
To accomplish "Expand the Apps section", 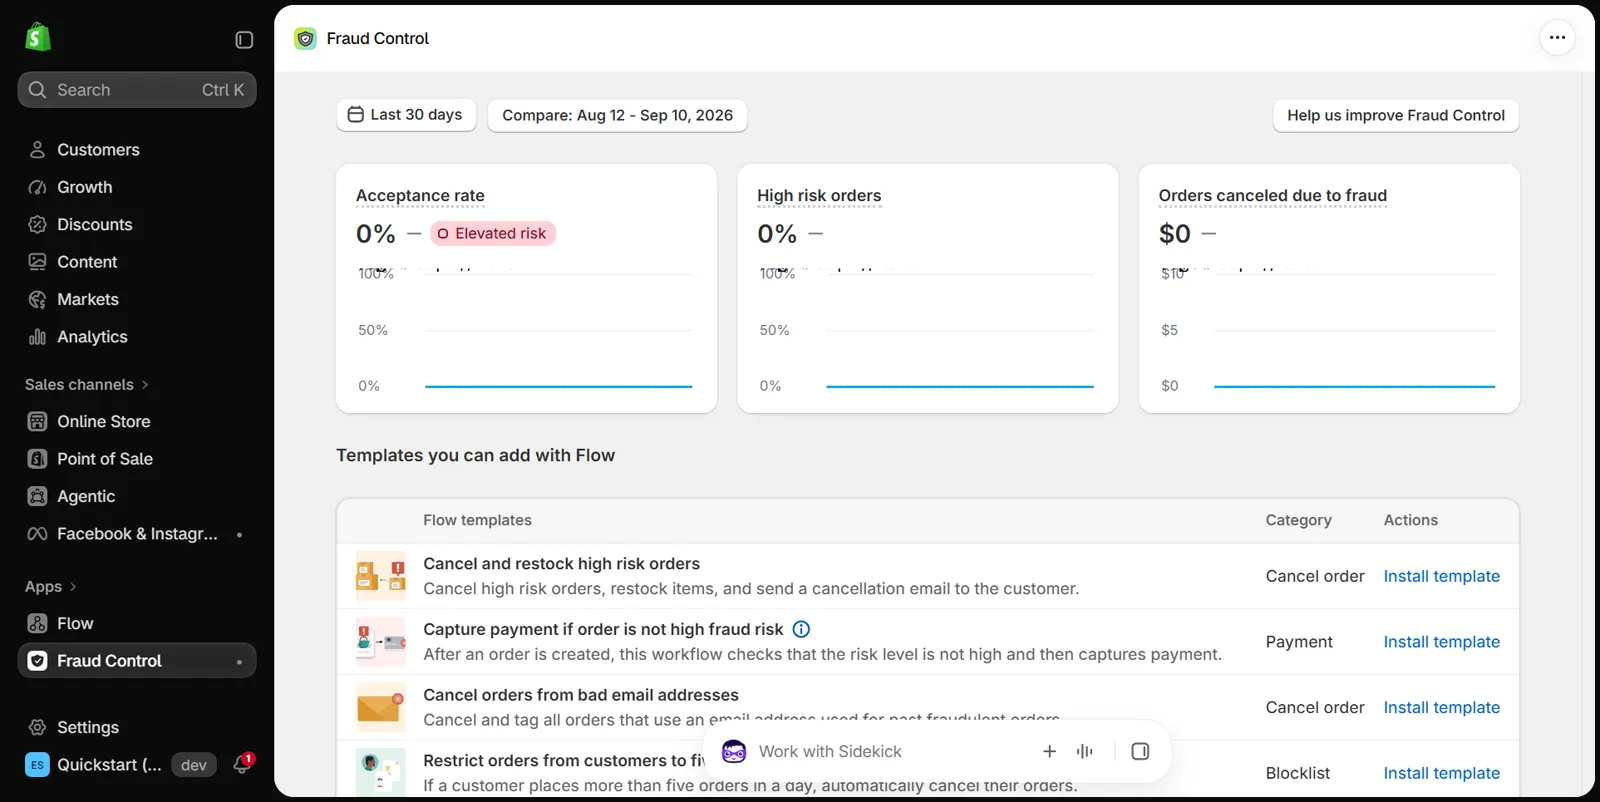I will (51, 587).
